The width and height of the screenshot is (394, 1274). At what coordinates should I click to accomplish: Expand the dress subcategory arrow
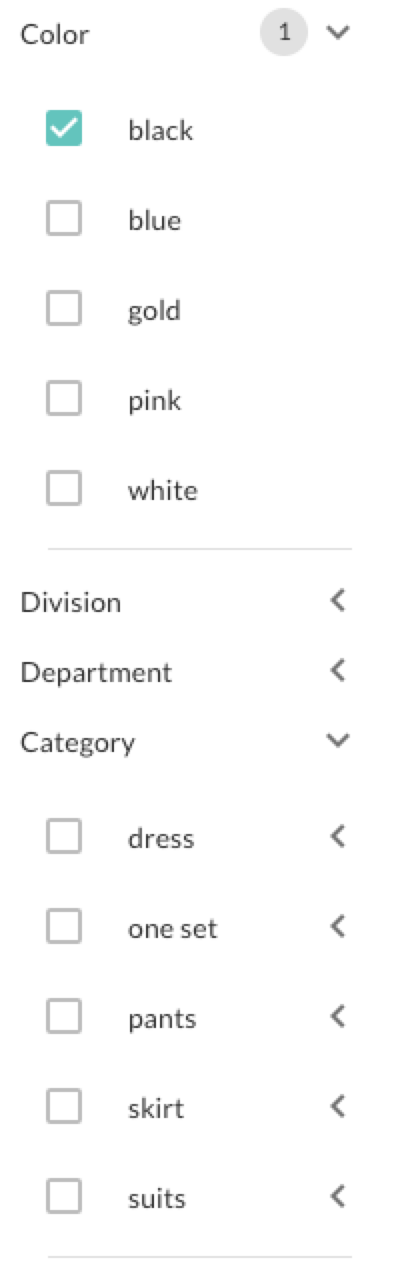(338, 836)
